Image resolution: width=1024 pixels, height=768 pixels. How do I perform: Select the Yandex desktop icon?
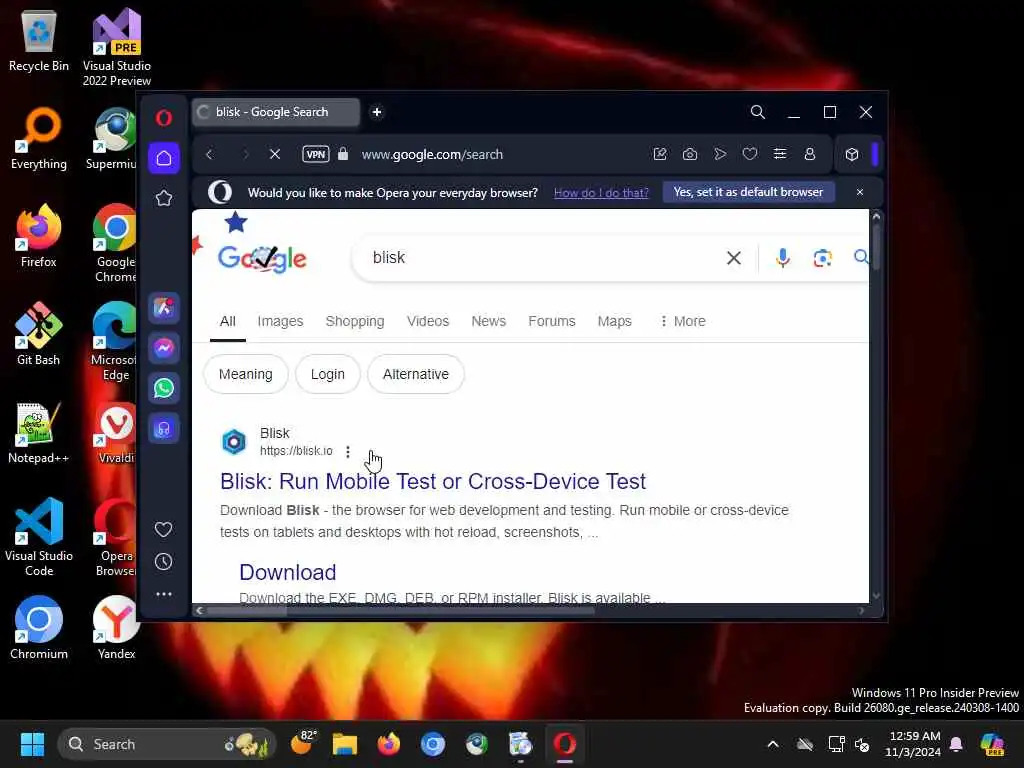pyautogui.click(x=116, y=628)
